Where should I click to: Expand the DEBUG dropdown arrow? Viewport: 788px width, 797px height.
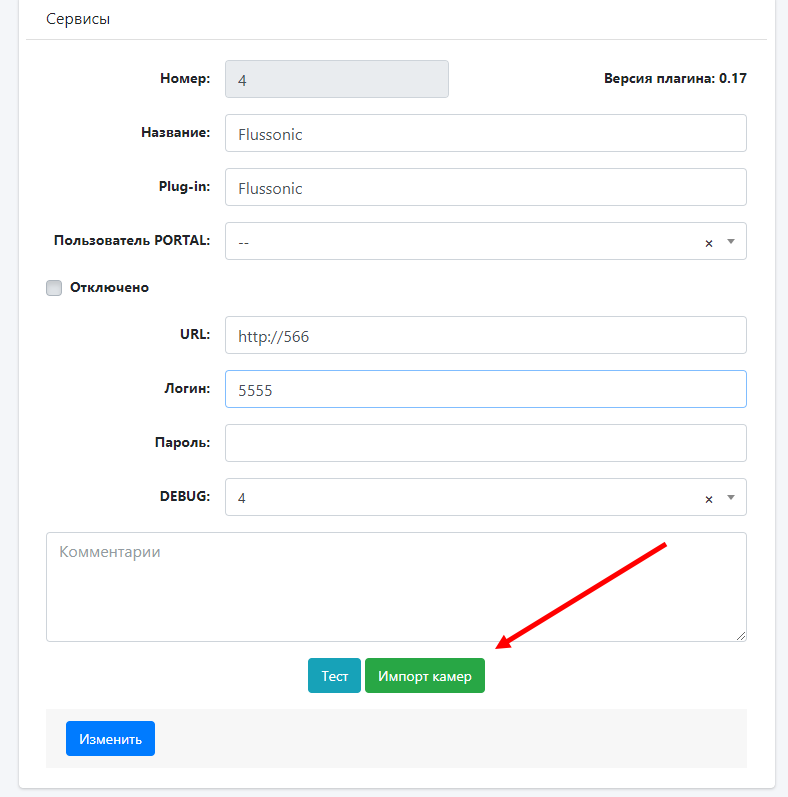pyautogui.click(x=730, y=498)
